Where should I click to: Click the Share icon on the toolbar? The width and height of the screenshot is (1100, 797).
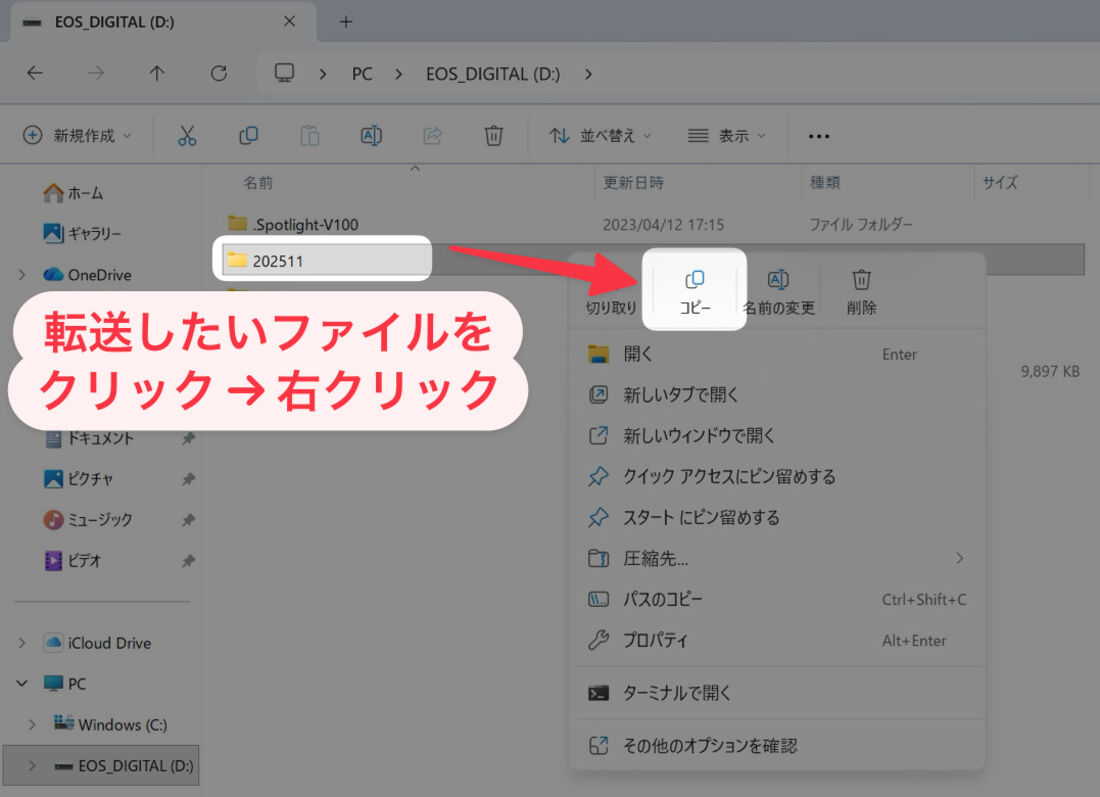click(432, 135)
